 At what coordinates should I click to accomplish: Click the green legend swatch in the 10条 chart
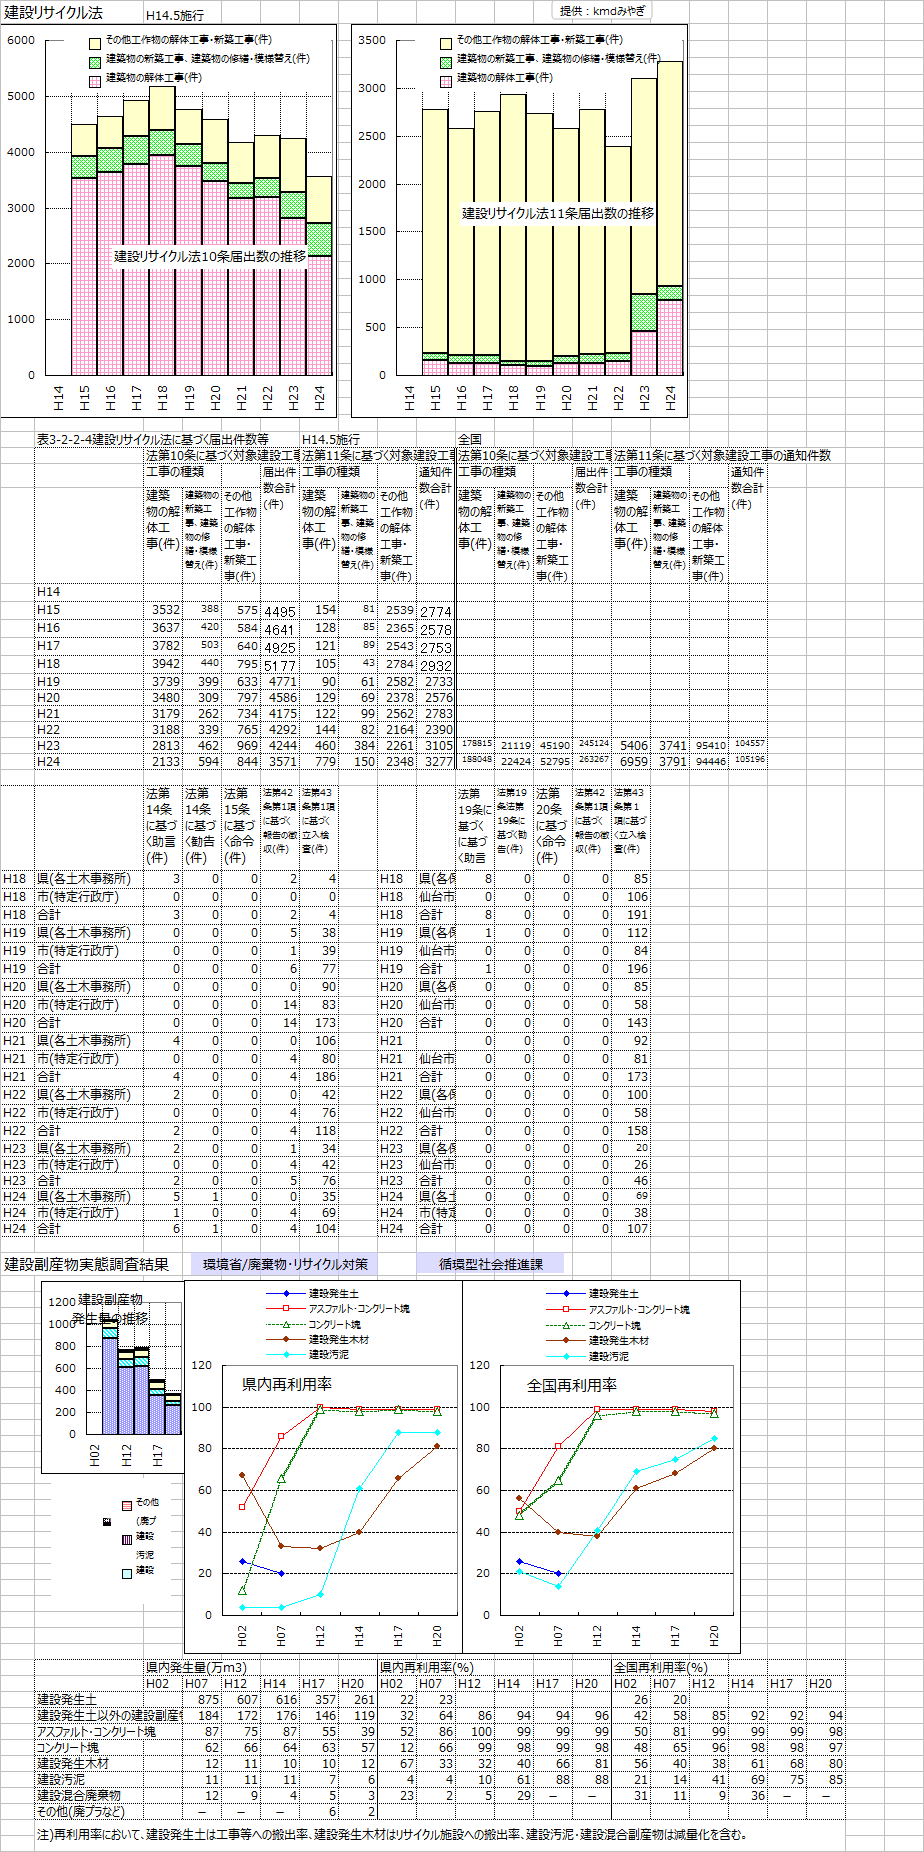tap(95, 62)
